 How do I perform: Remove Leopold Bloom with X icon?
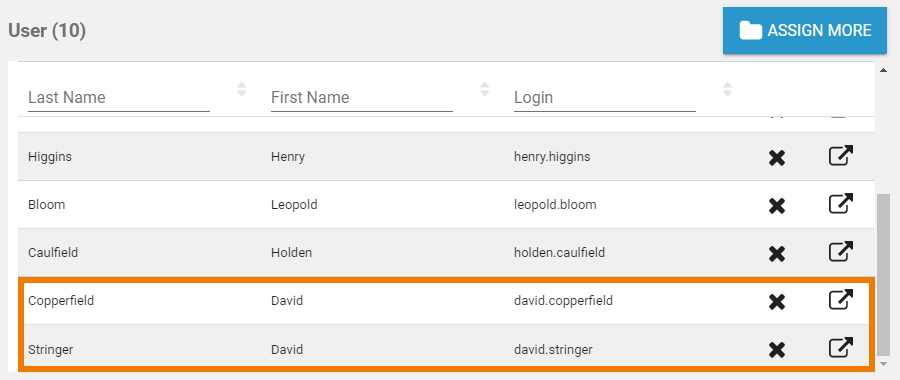pos(777,205)
